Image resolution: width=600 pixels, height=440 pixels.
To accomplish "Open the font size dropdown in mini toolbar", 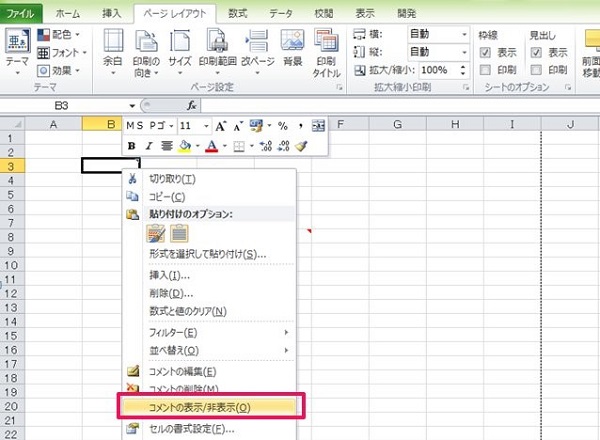I will pos(206,126).
